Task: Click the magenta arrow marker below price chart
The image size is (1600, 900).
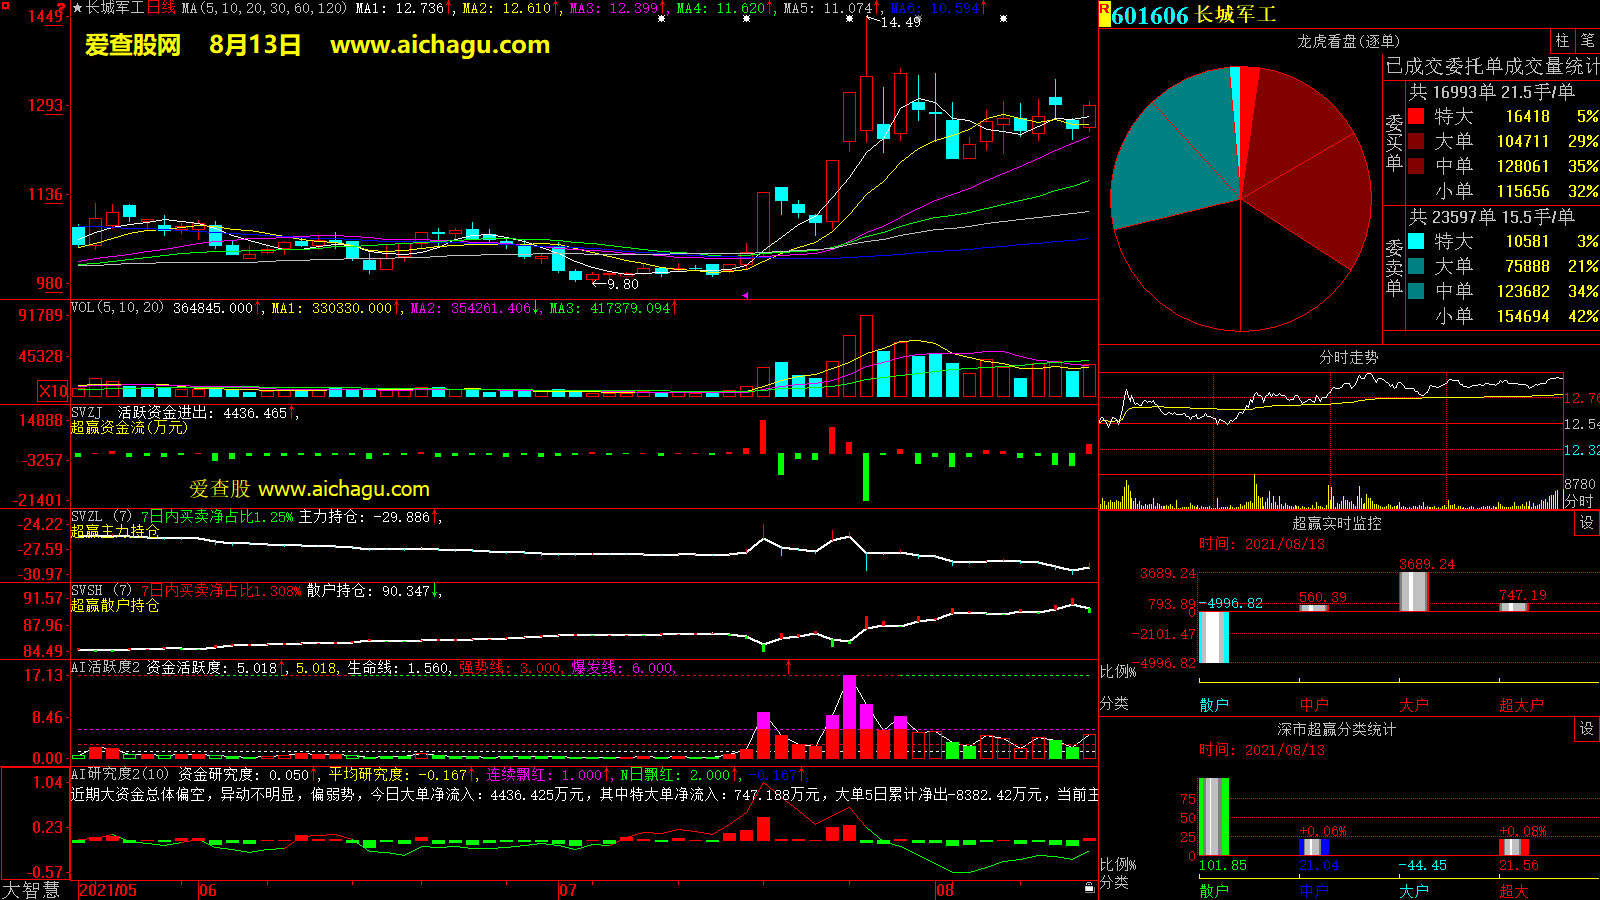Action: [744, 295]
